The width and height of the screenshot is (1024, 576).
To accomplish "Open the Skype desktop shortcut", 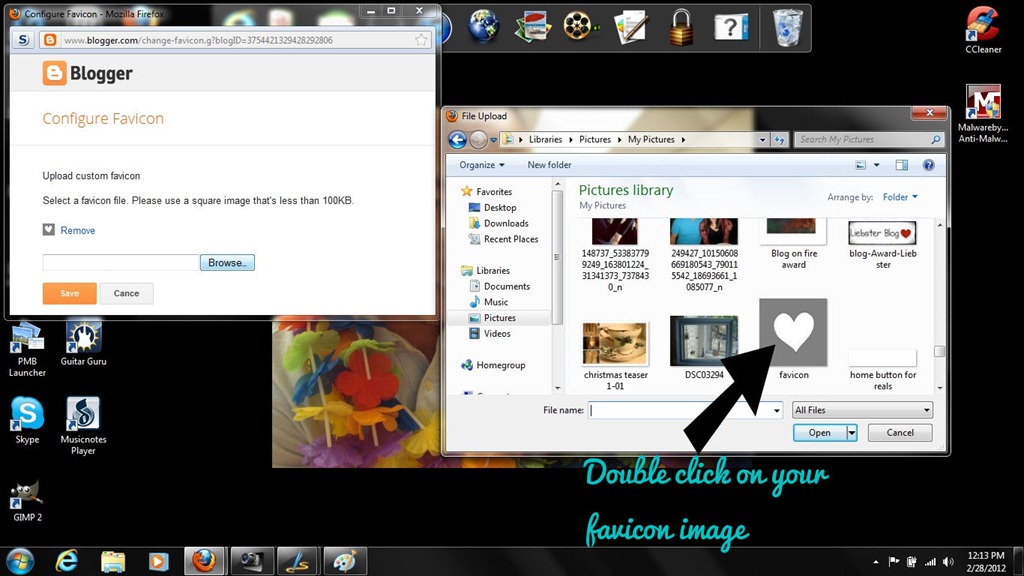I will [27, 420].
